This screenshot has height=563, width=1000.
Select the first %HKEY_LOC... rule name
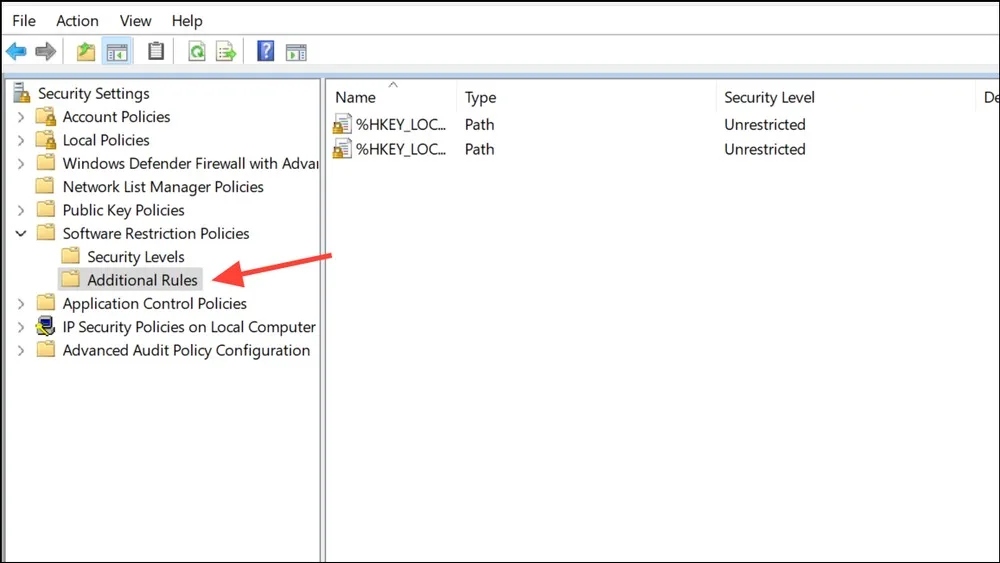[x=401, y=124]
